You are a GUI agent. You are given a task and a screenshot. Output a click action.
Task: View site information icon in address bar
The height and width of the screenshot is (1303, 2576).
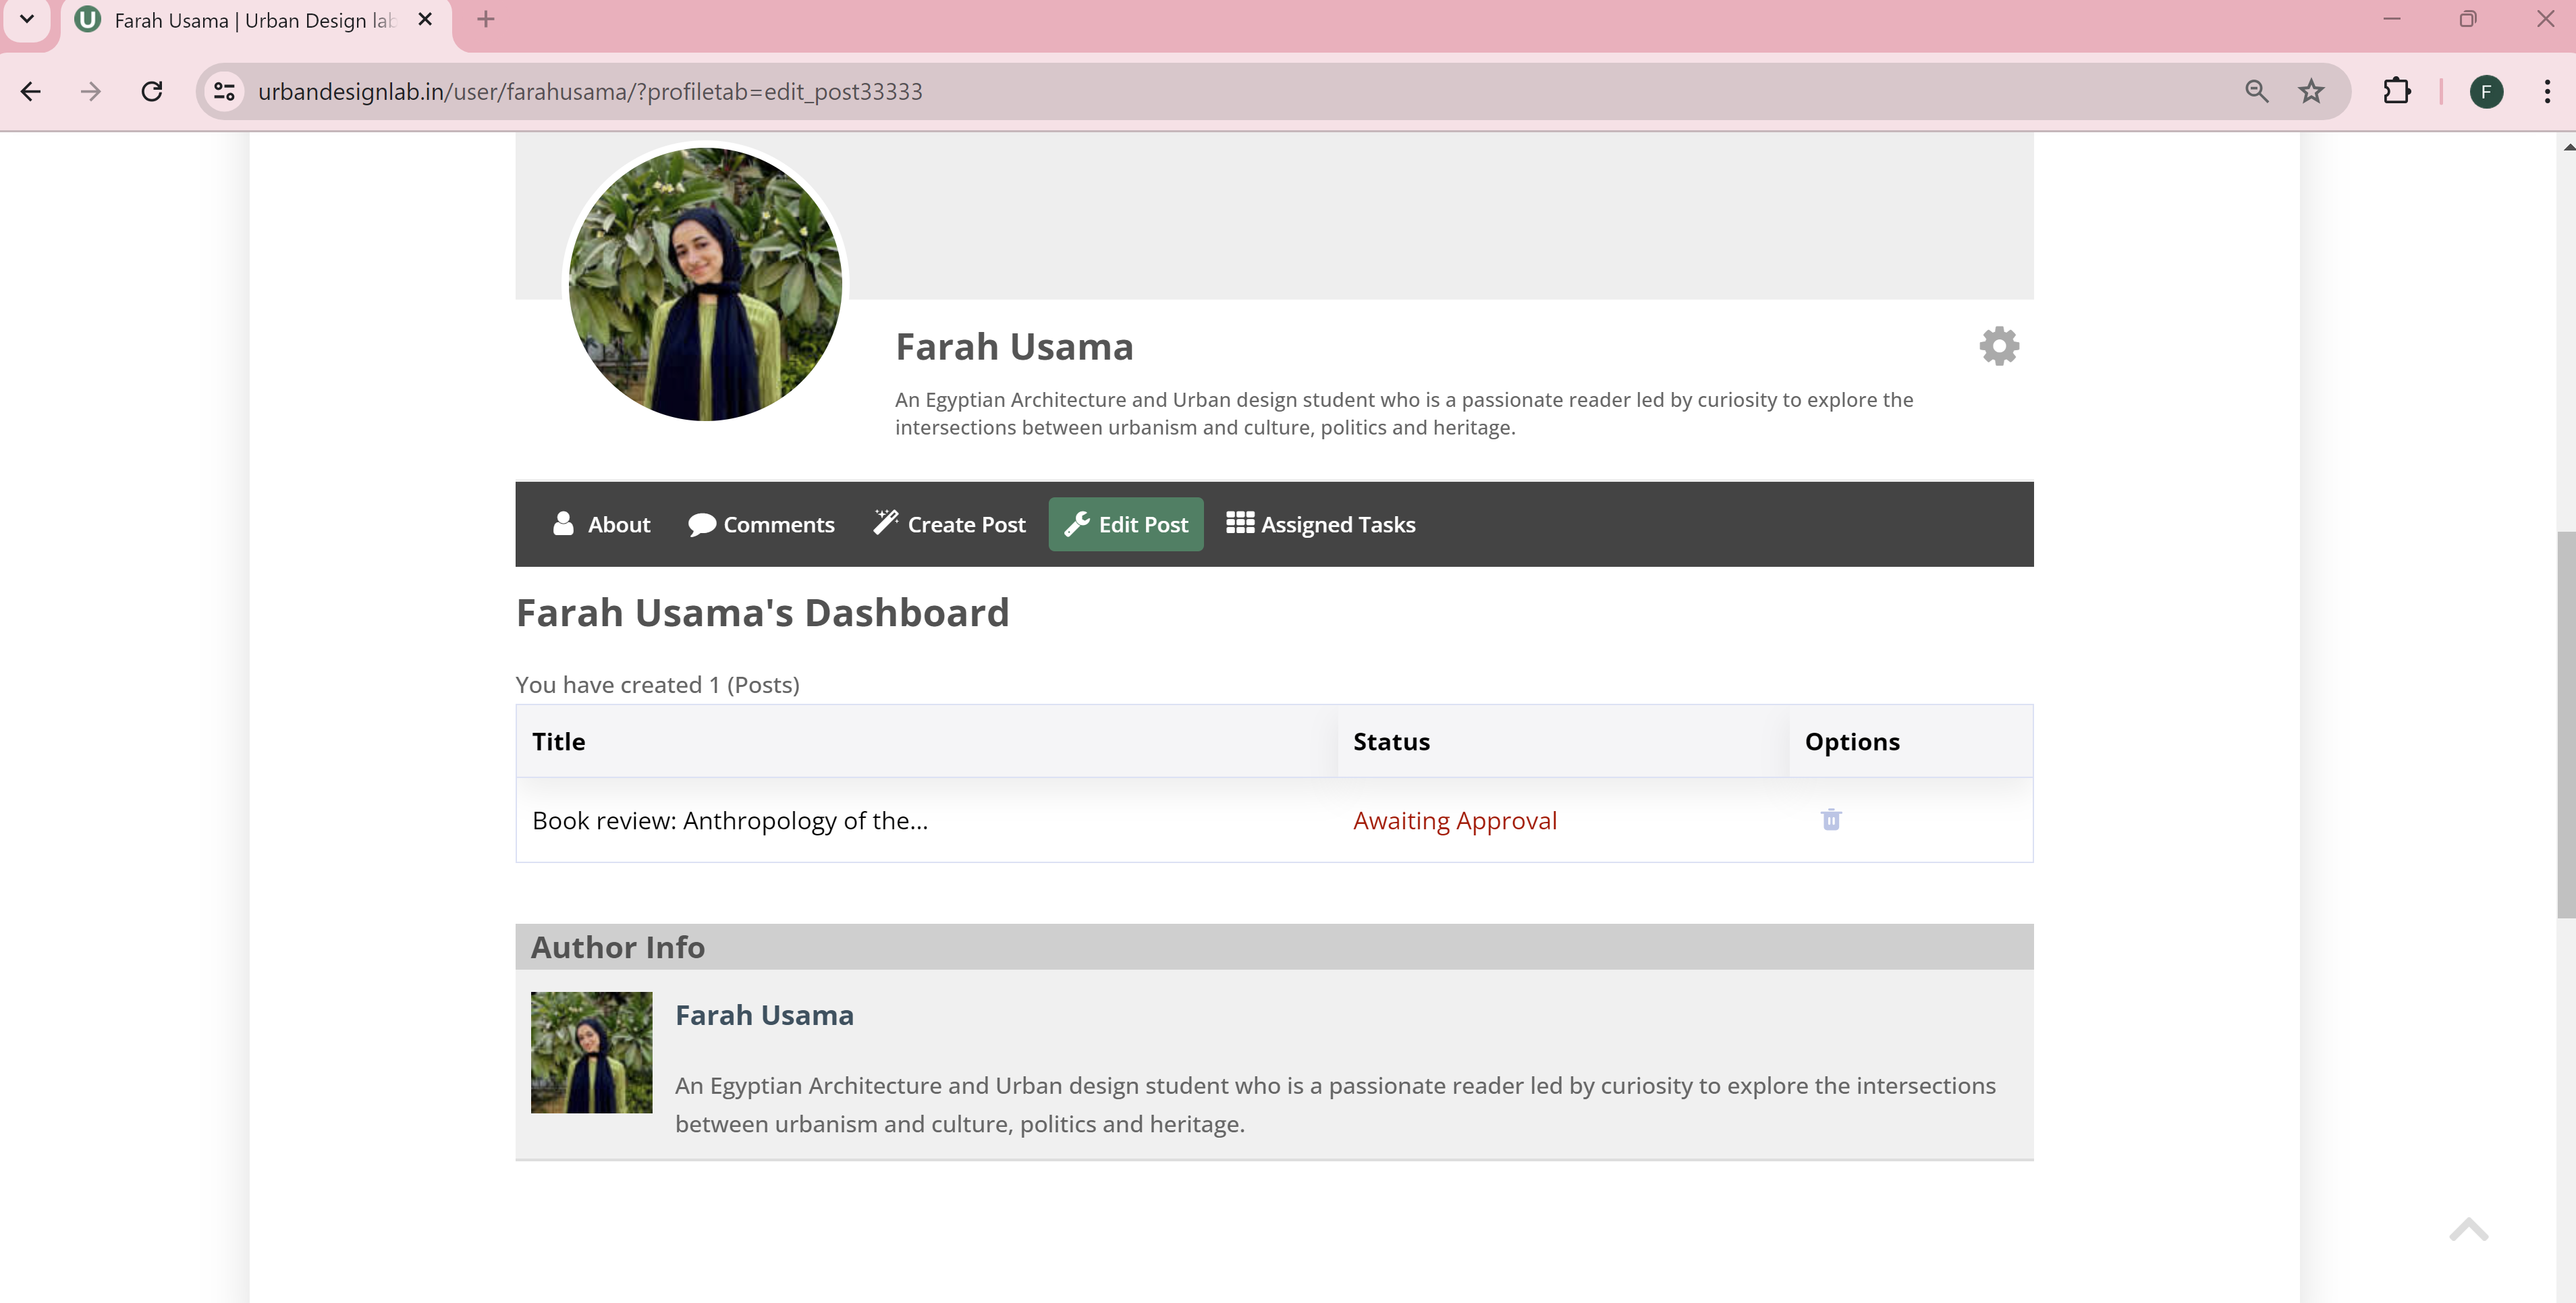(225, 92)
